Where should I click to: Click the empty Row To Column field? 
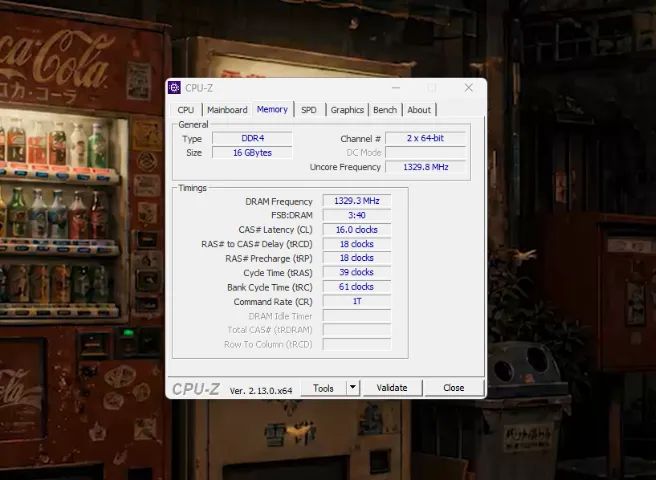coord(357,344)
